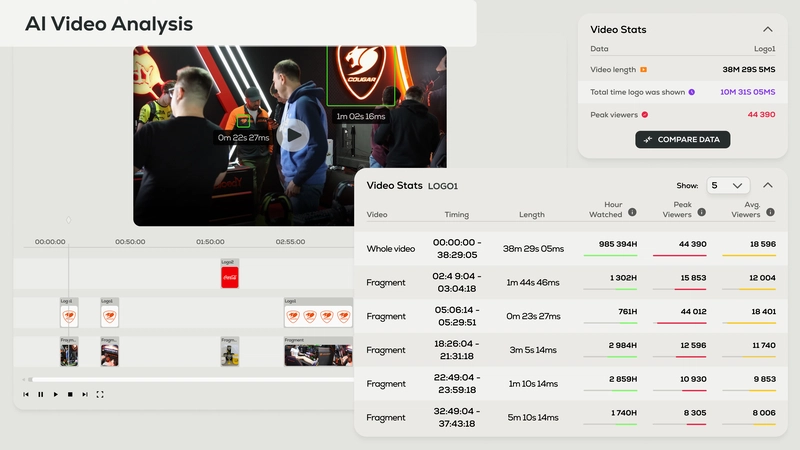The height and width of the screenshot is (450, 800).
Task: Click the red Peak viewers indicator dot
Action: (x=645, y=115)
